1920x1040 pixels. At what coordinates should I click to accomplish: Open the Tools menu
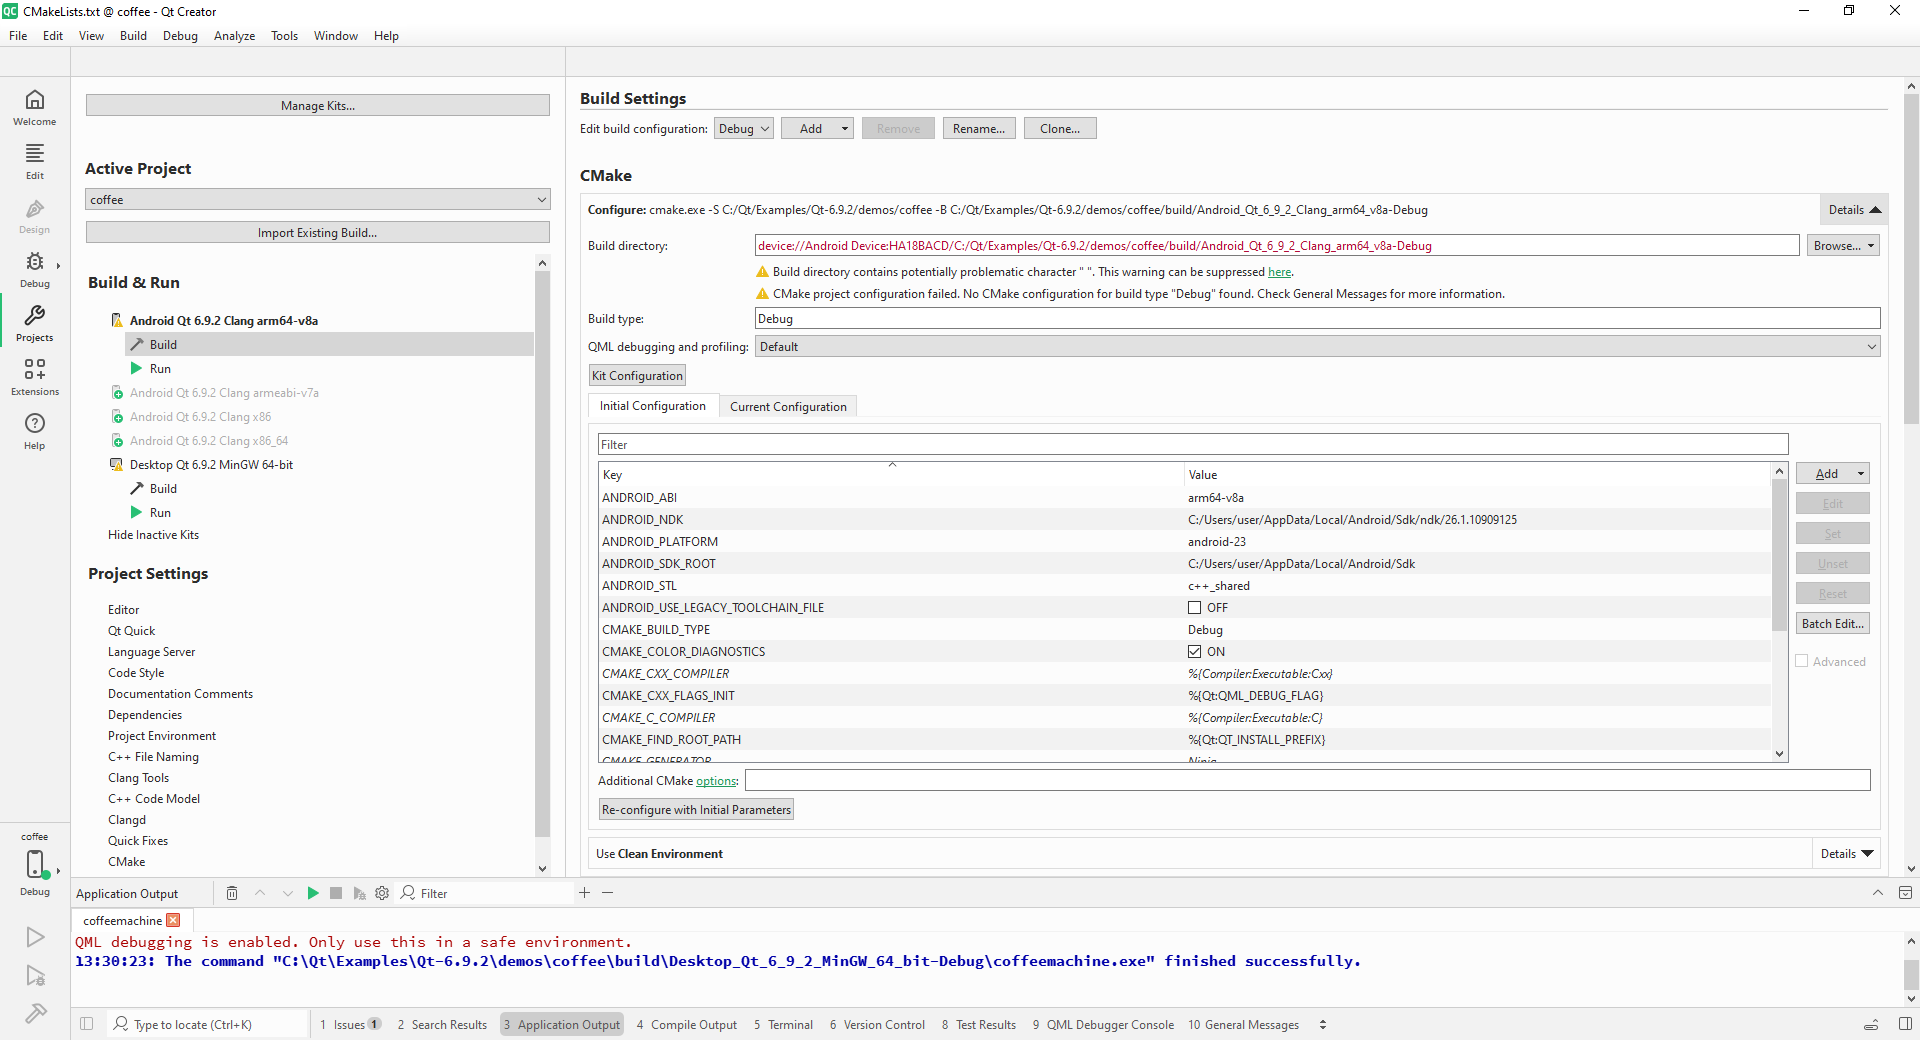pos(284,36)
